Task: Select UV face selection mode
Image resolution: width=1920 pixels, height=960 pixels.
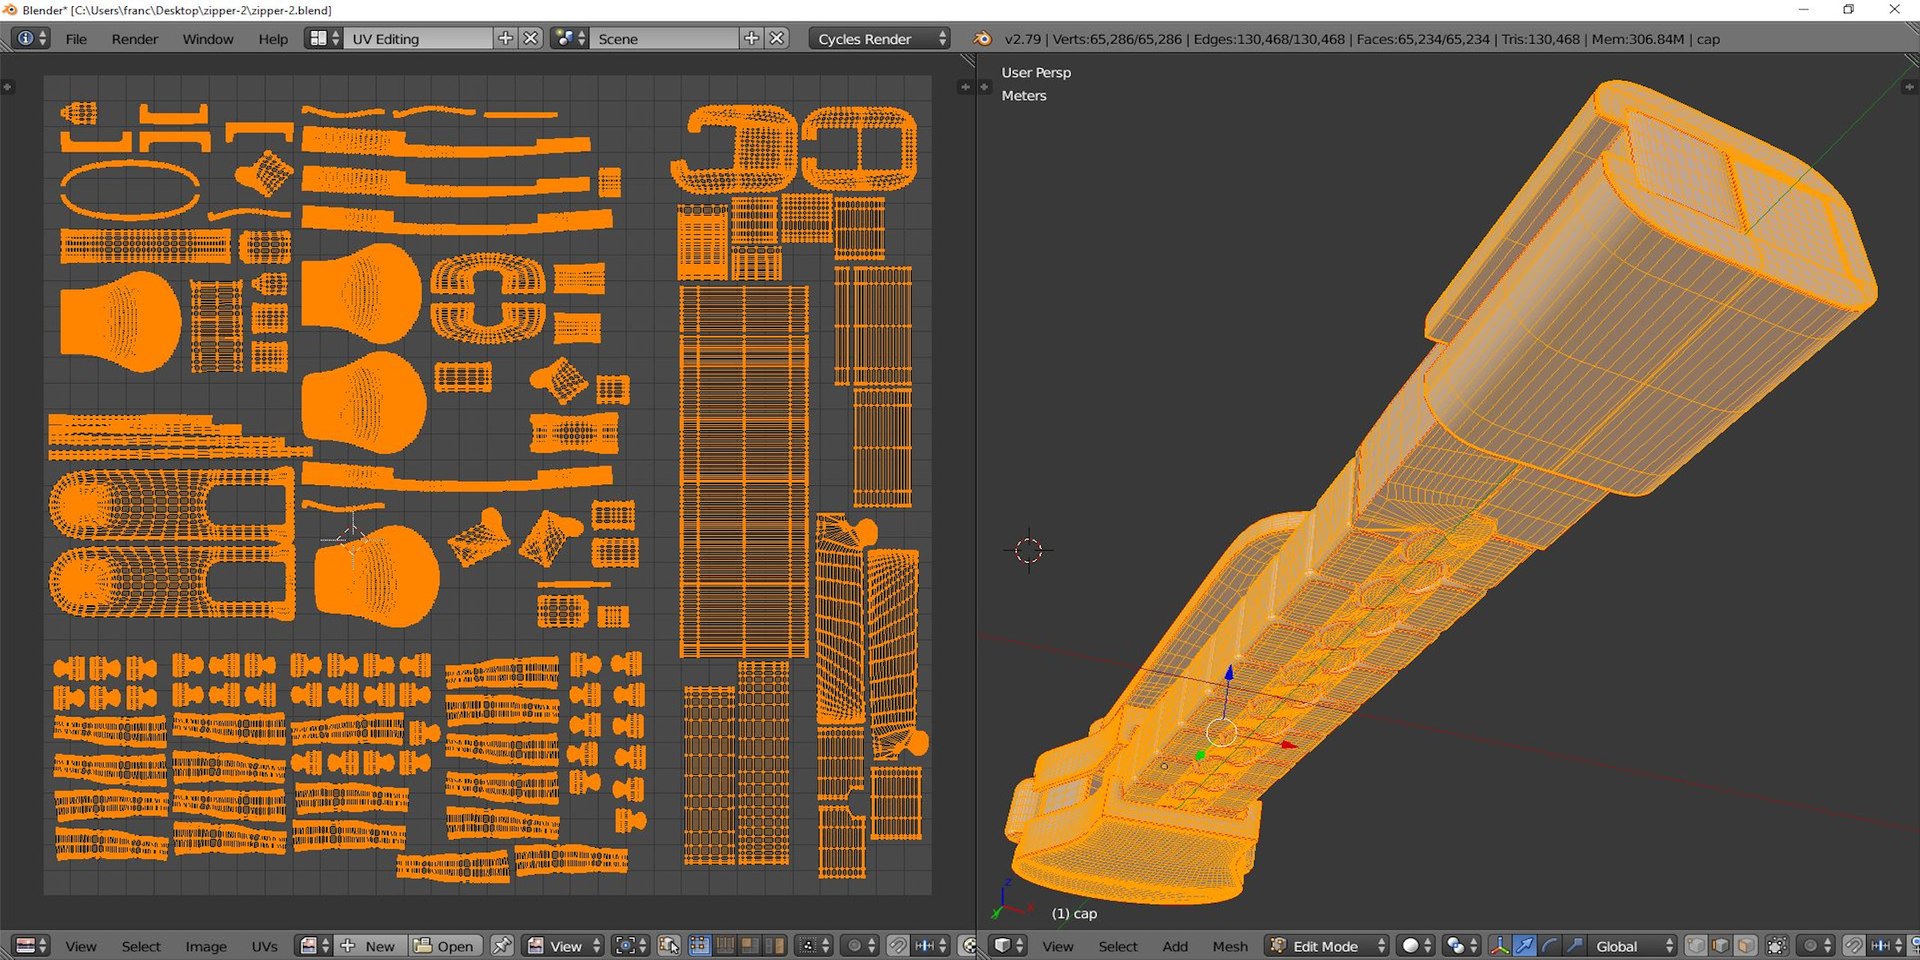Action: [749, 945]
